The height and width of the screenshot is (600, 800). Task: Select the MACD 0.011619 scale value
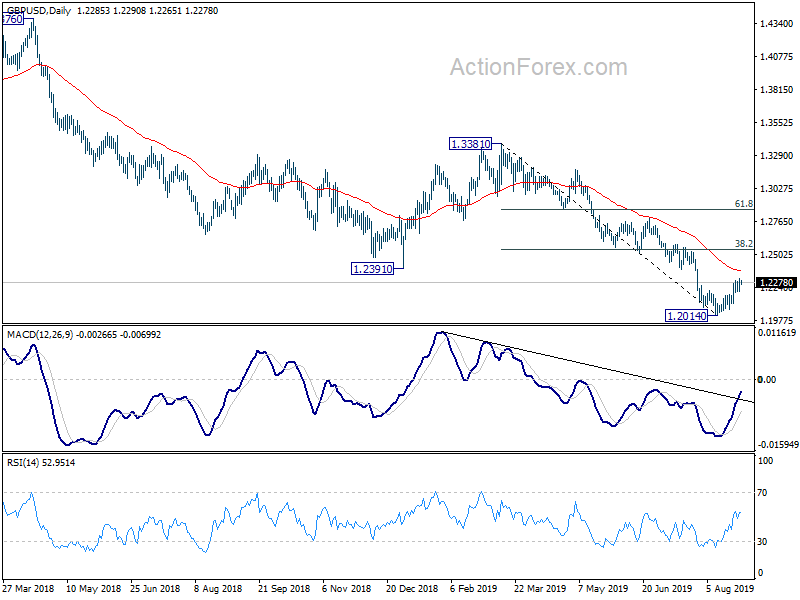coord(777,333)
